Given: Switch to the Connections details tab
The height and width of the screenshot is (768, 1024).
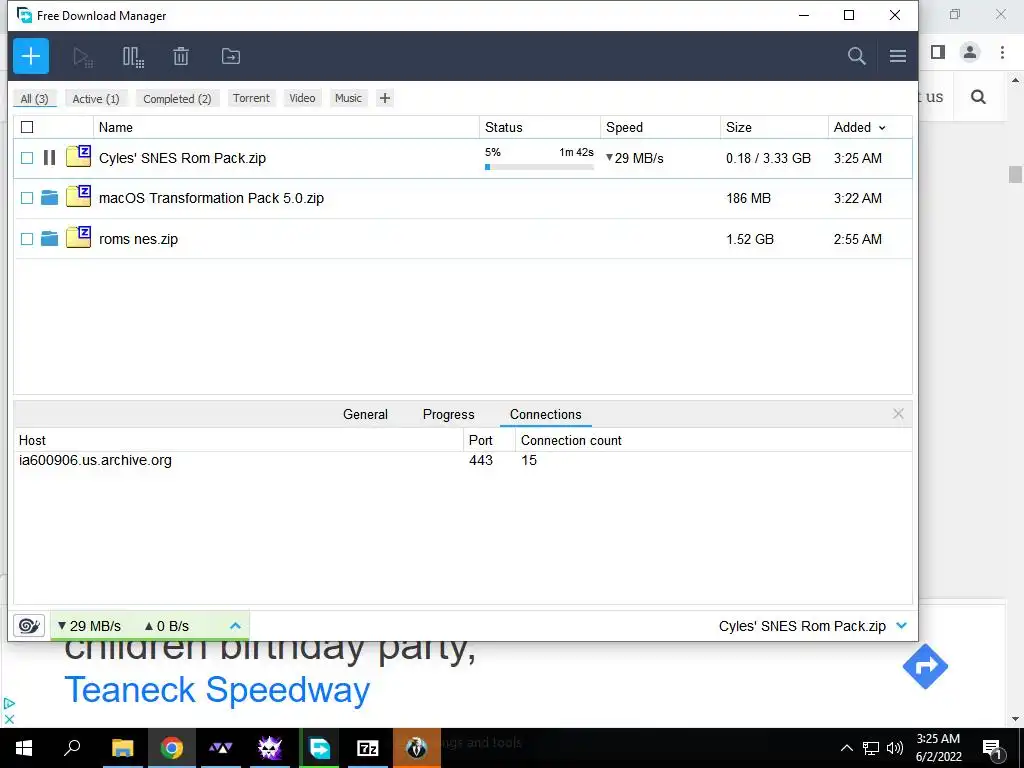Looking at the screenshot, I should click(545, 414).
